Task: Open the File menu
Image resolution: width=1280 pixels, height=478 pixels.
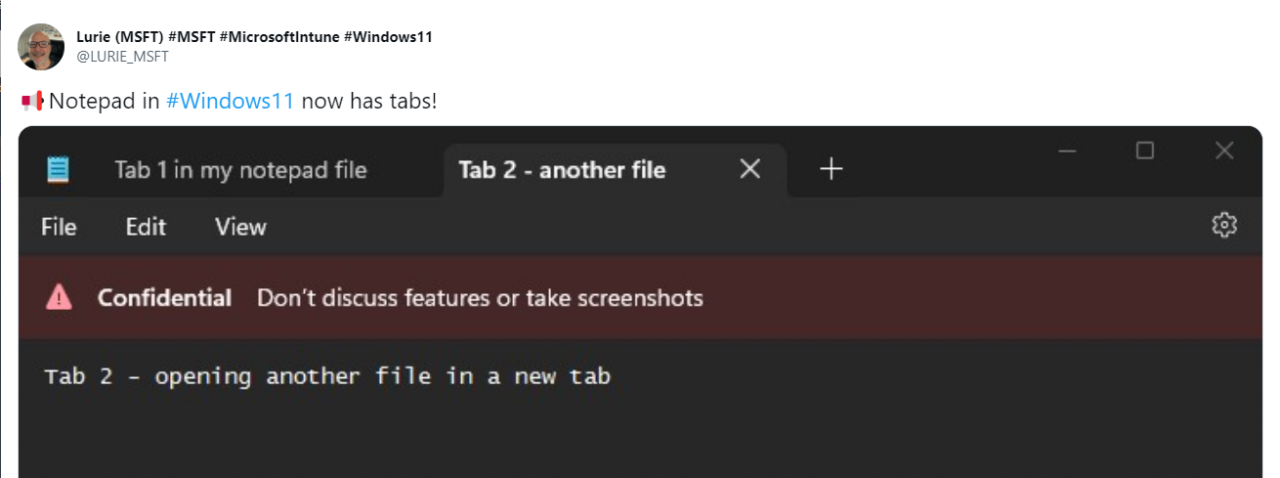Action: 59,227
